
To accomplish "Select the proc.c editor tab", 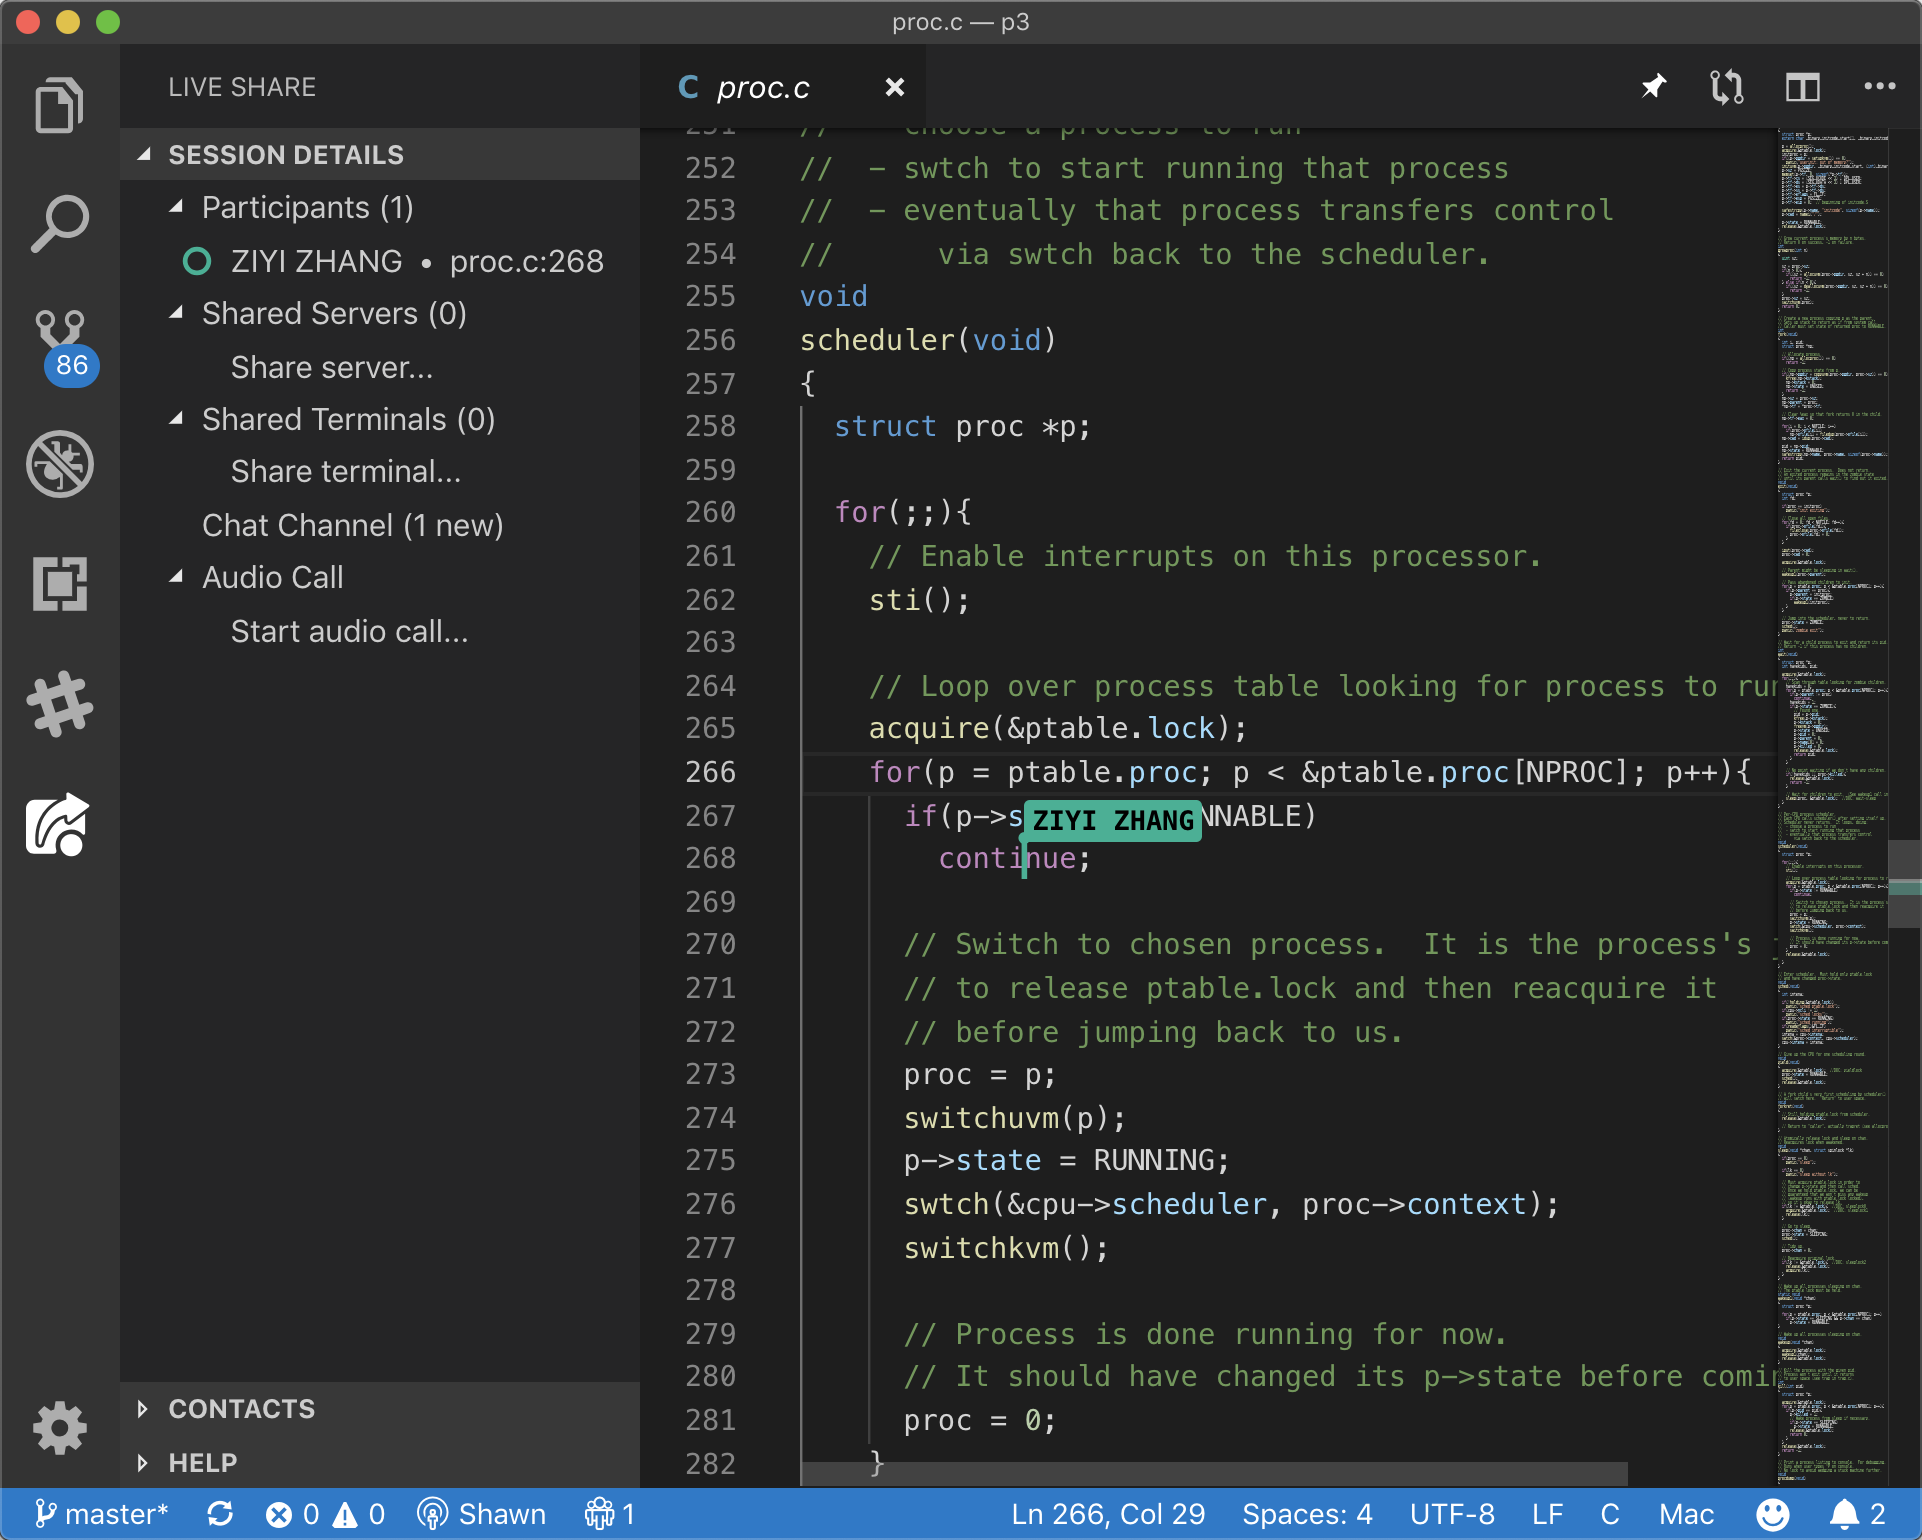I will coord(762,88).
